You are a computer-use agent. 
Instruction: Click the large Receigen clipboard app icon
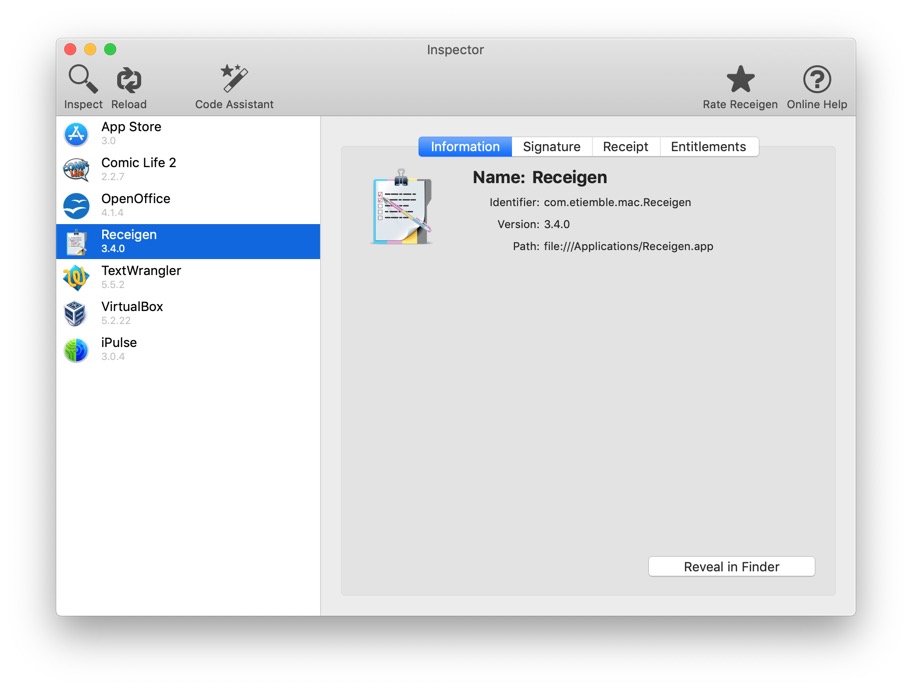pyautogui.click(x=402, y=208)
